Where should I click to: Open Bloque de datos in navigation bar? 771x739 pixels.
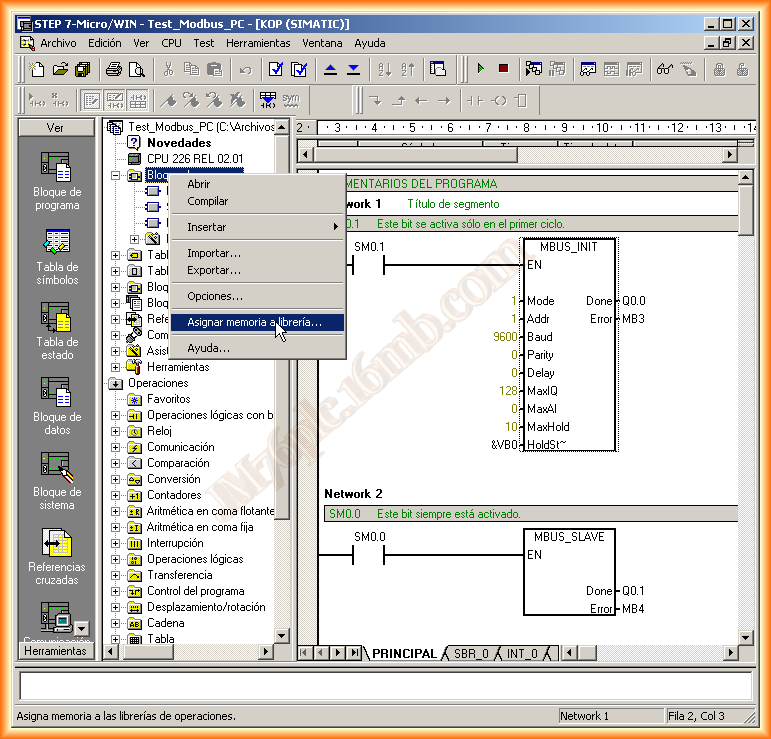pyautogui.click(x=57, y=406)
